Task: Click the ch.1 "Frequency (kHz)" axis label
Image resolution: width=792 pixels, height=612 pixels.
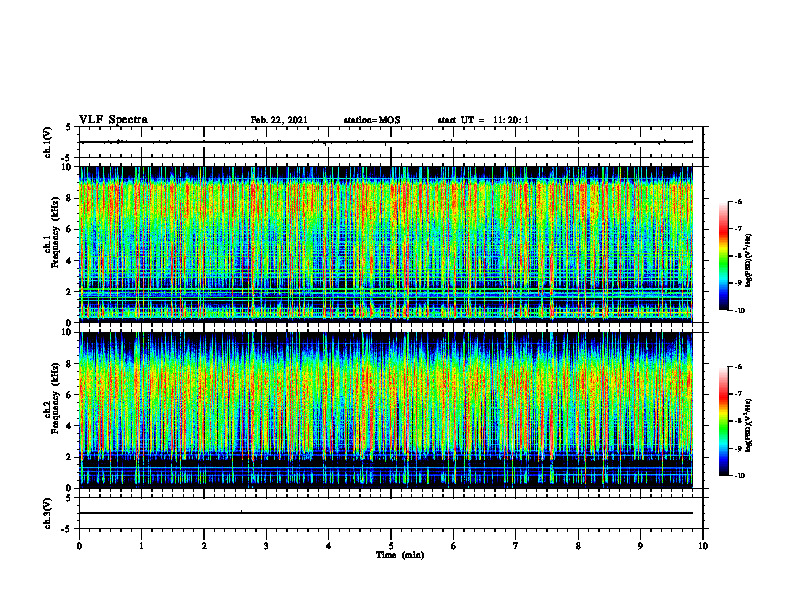Action: tap(55, 233)
